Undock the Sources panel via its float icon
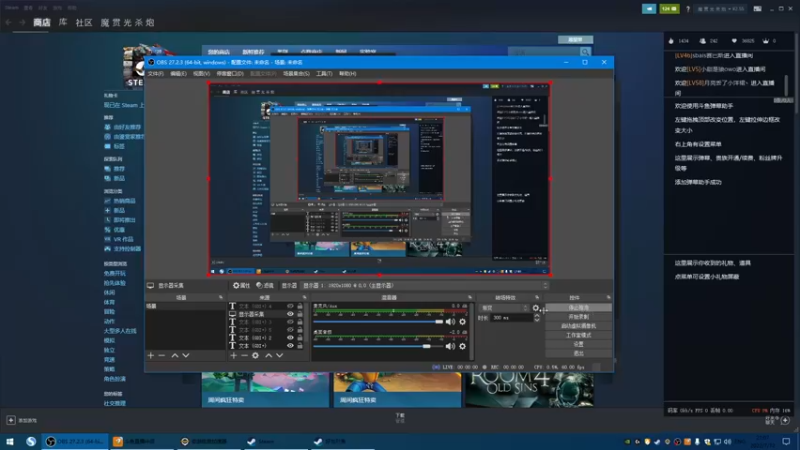800x450 pixels. click(x=305, y=297)
